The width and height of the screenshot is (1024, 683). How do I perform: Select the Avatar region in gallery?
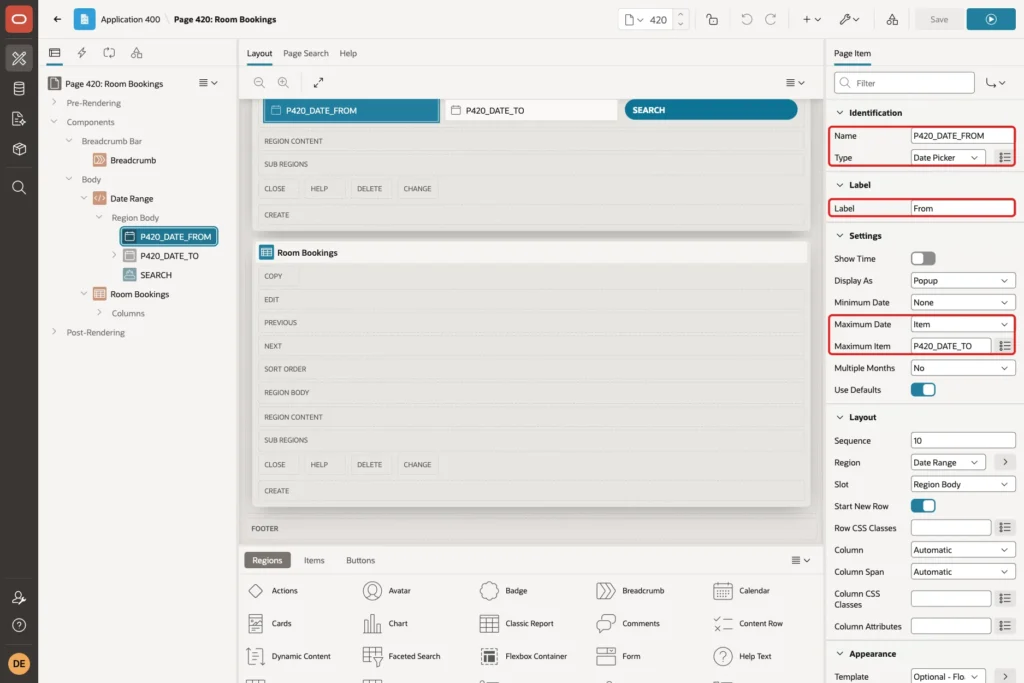[387, 591]
